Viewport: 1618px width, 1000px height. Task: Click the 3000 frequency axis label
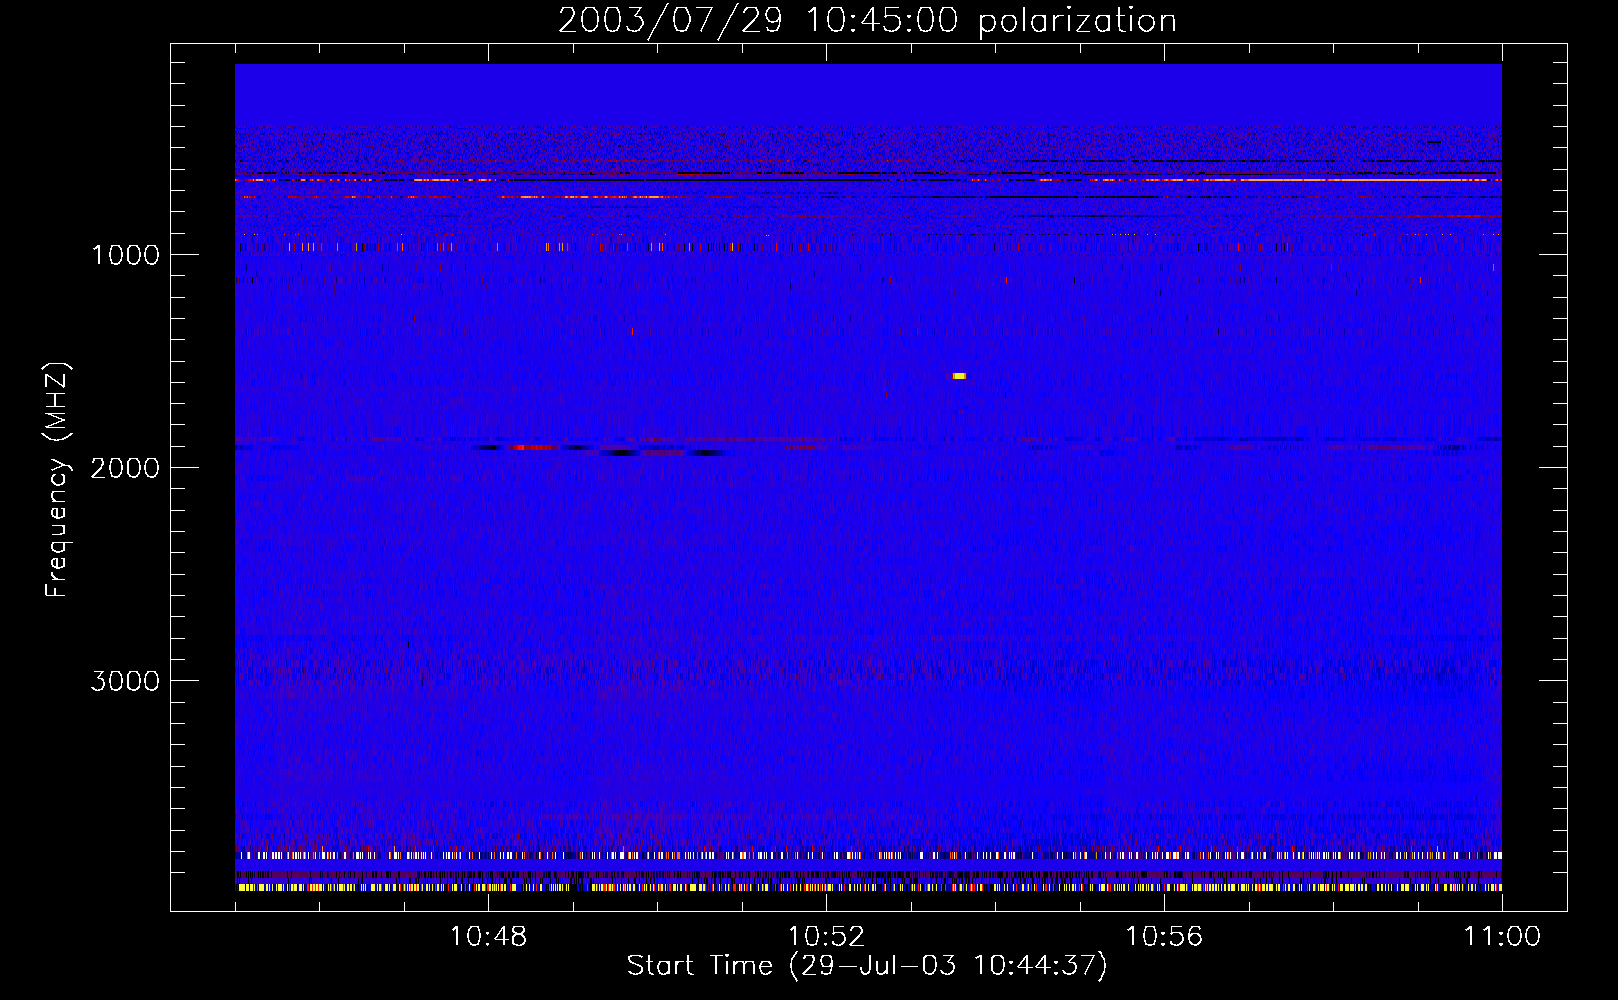point(125,681)
